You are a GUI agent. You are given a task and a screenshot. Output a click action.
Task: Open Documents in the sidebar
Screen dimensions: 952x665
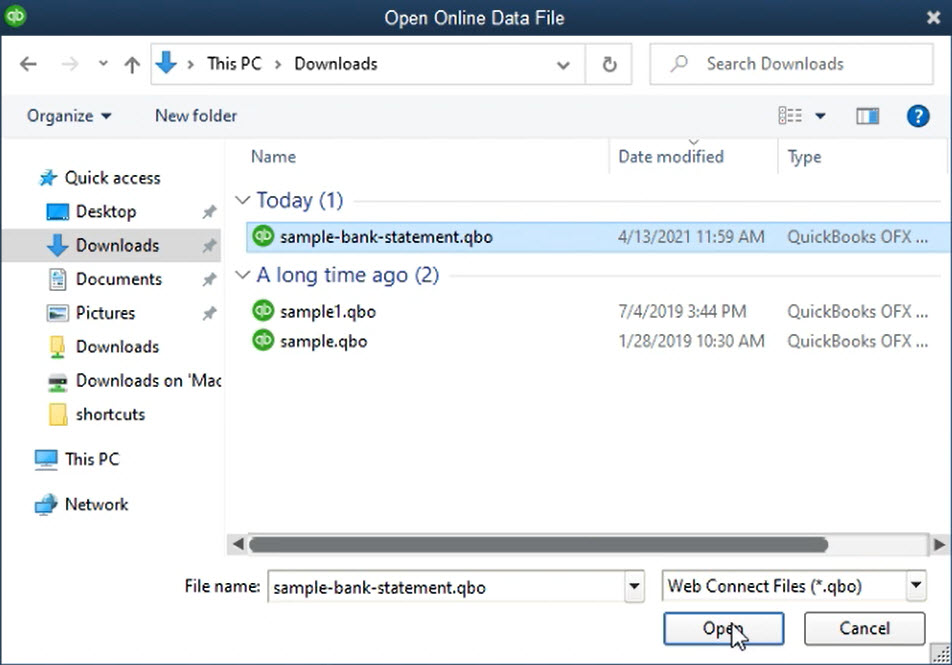pyautogui.click(x=118, y=279)
